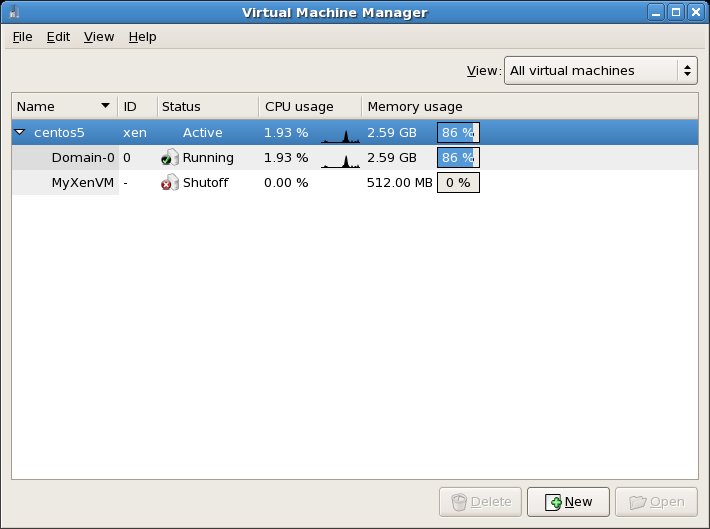This screenshot has height=529, width=710.
Task: Click the 0 % memory bar for MyXenVM
Action: pyautogui.click(x=458, y=183)
